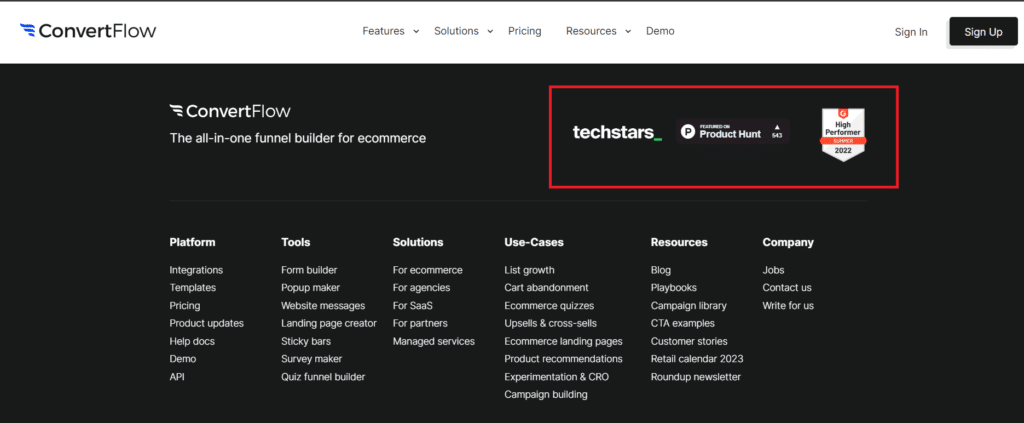Screen dimensions: 1024x423
Task: Click the Sign In link
Action: [910, 32]
